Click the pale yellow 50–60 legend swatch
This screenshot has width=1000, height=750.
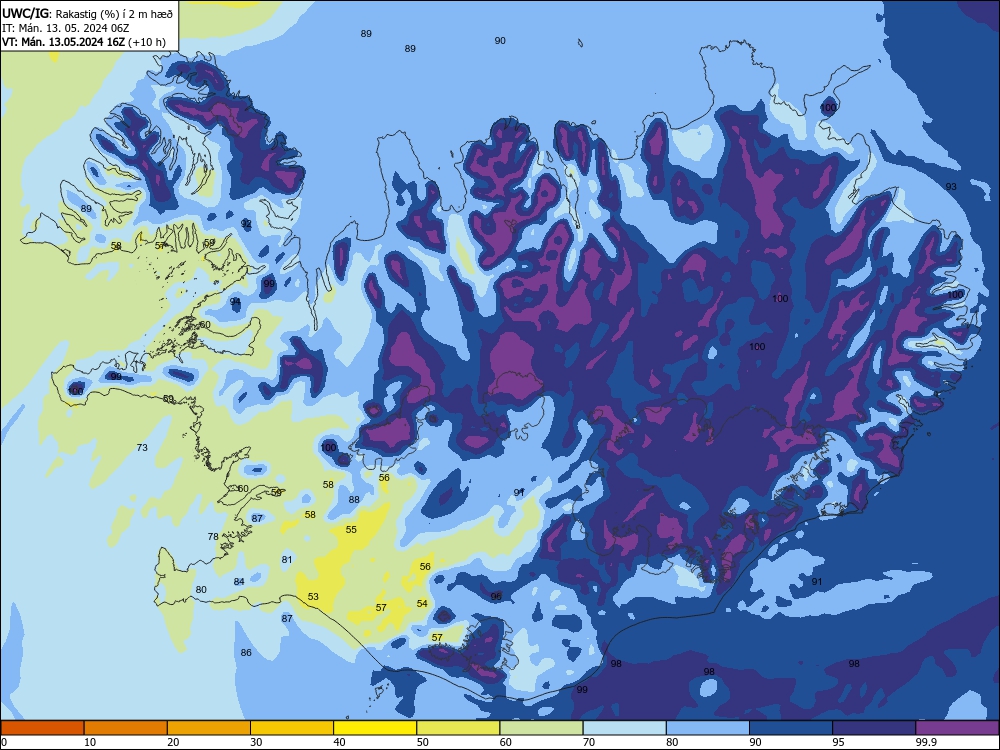pyautogui.click(x=458, y=728)
